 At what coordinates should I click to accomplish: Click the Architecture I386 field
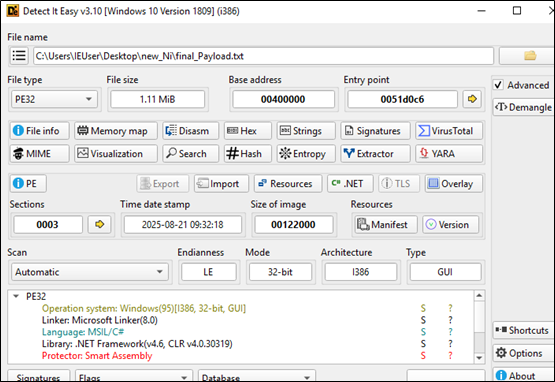pos(361,272)
